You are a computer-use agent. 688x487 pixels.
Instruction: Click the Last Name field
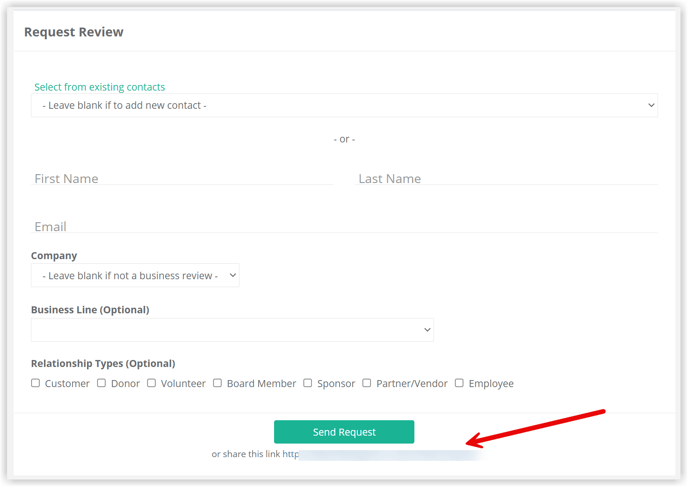click(506, 178)
